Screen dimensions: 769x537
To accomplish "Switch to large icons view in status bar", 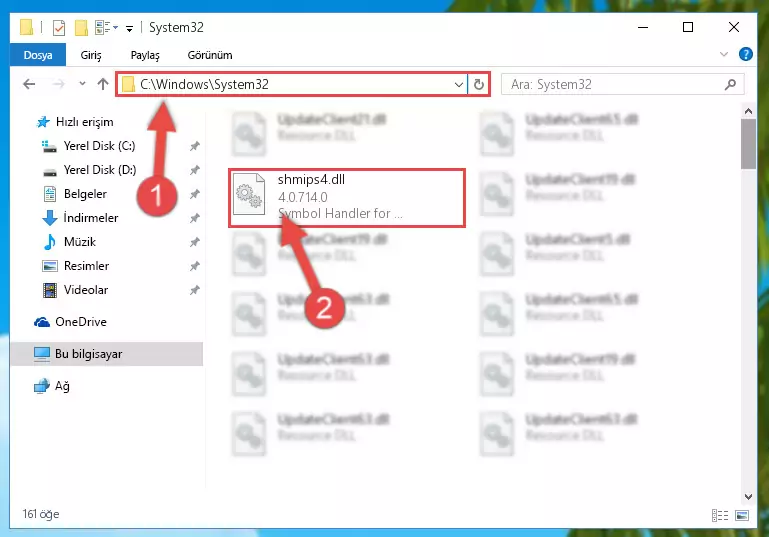I will click(742, 515).
